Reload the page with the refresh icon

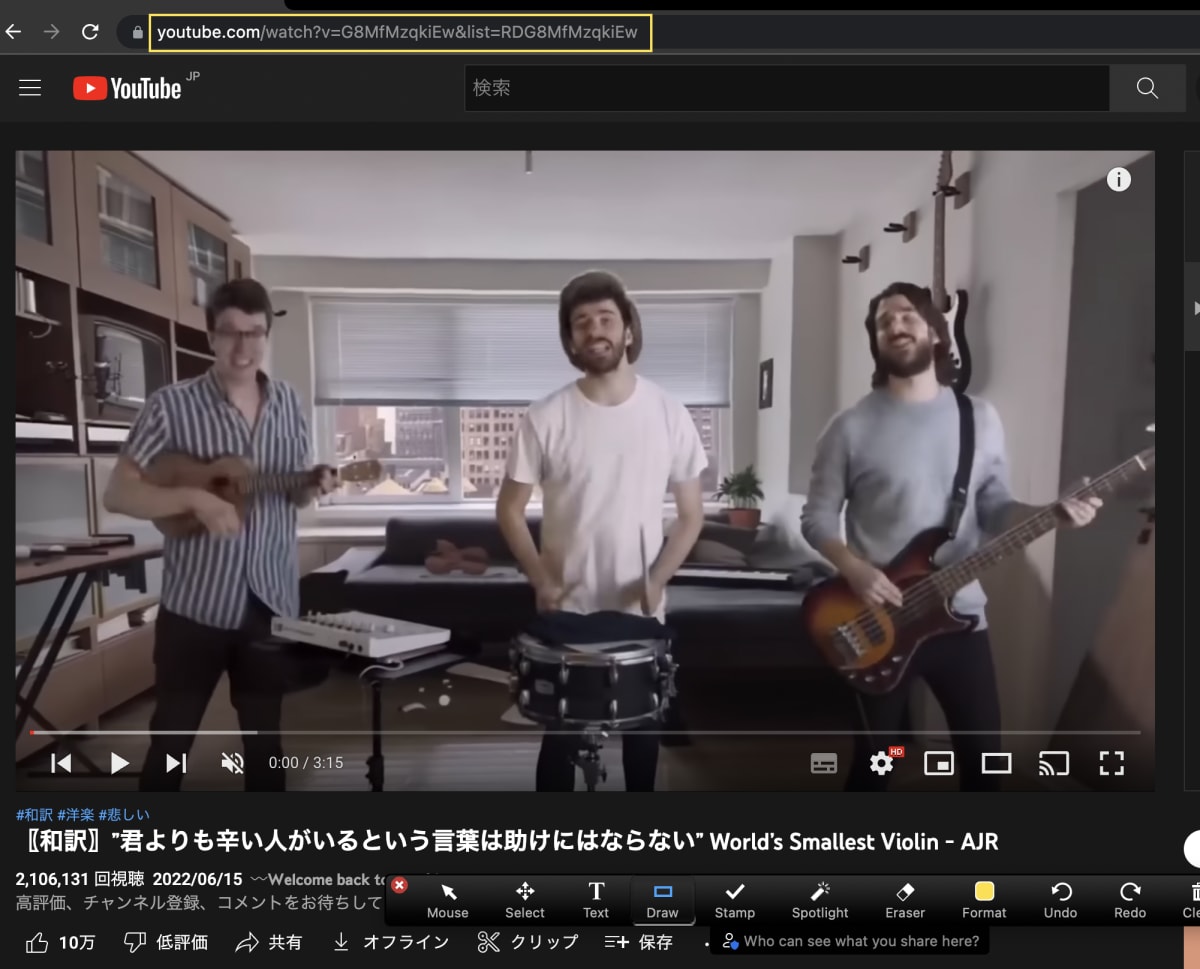pyautogui.click(x=90, y=32)
